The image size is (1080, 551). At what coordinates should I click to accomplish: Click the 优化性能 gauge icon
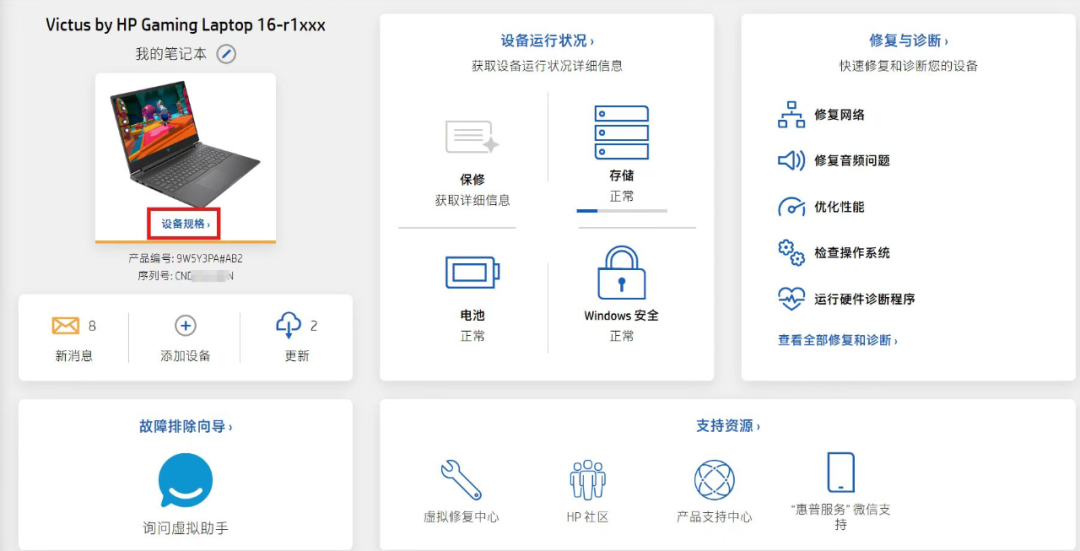click(791, 207)
